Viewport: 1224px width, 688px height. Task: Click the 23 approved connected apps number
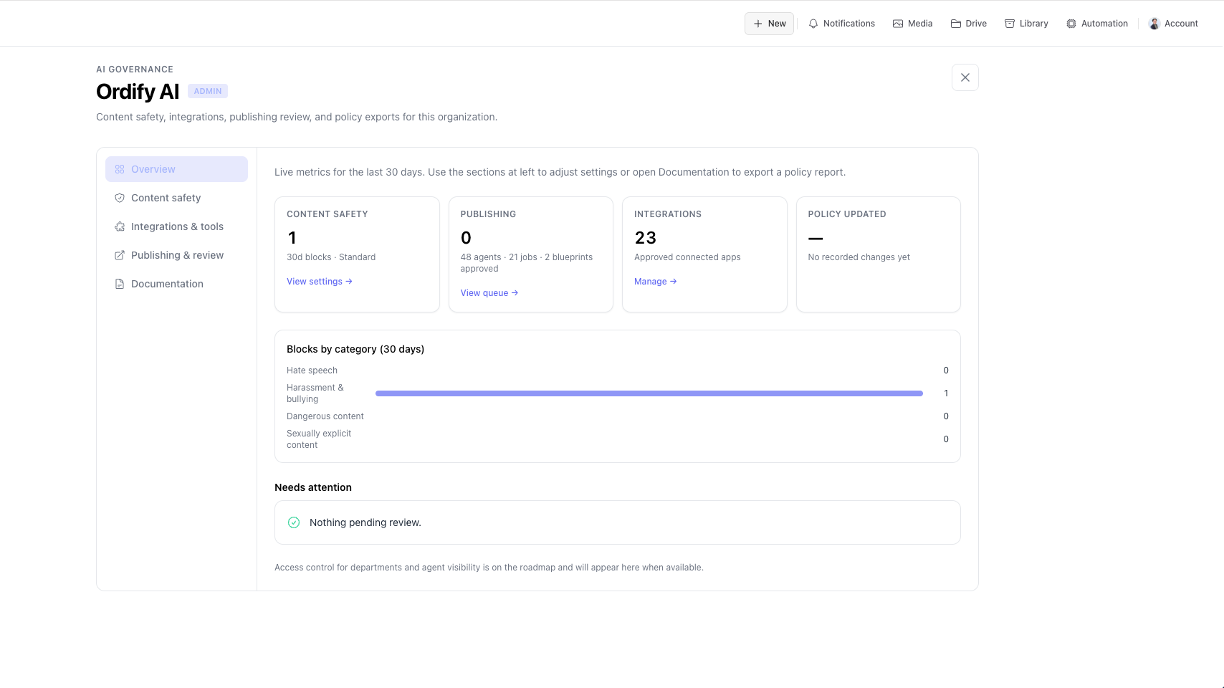pos(645,237)
